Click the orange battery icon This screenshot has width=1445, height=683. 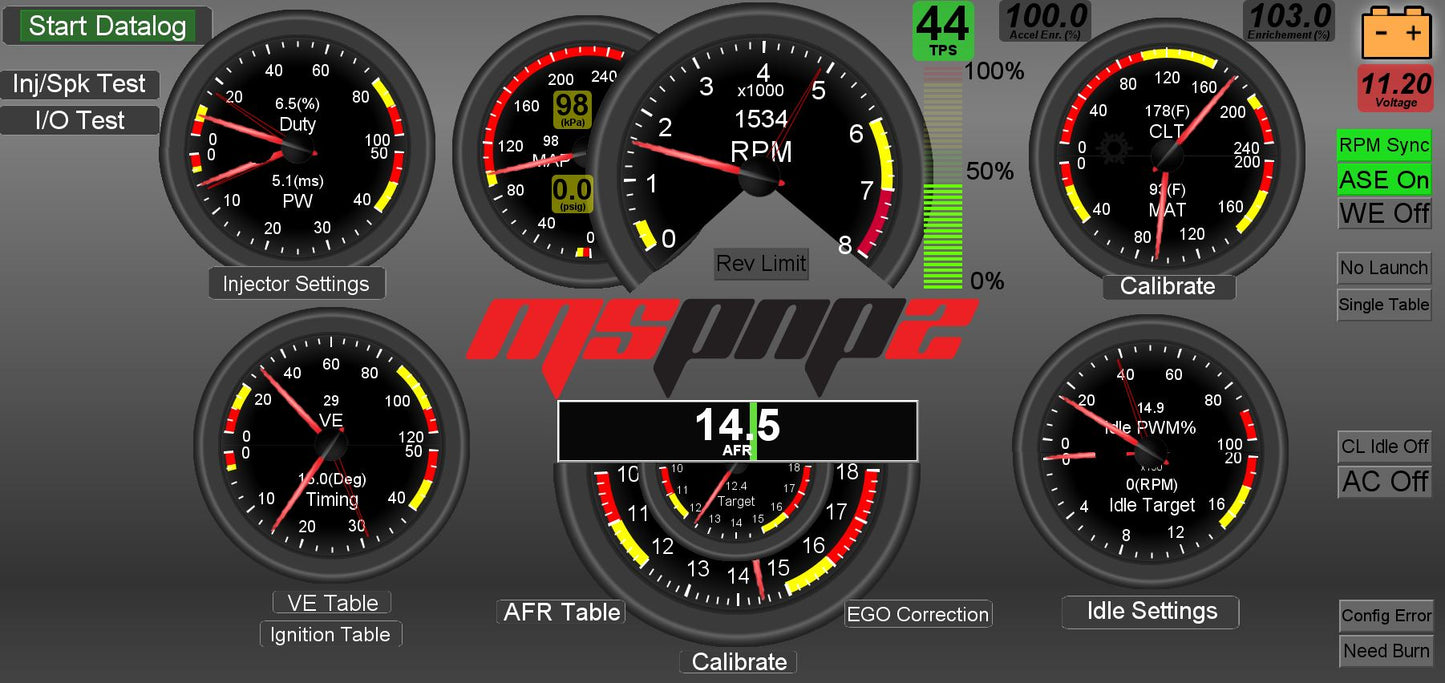[1396, 32]
